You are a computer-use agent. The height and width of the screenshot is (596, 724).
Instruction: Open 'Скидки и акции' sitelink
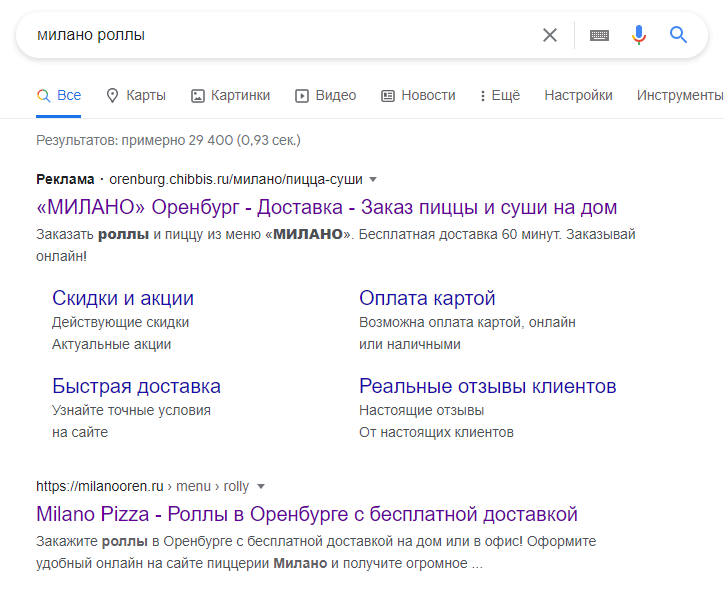pyautogui.click(x=123, y=298)
